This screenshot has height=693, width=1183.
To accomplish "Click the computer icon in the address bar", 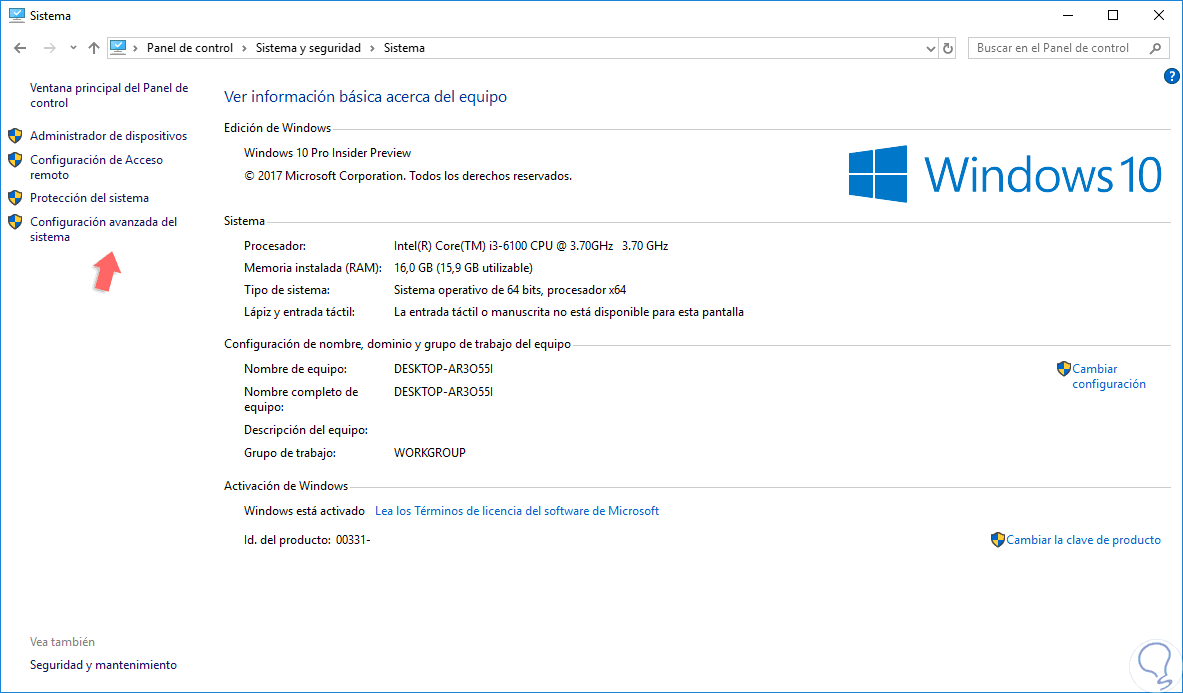I will point(118,48).
